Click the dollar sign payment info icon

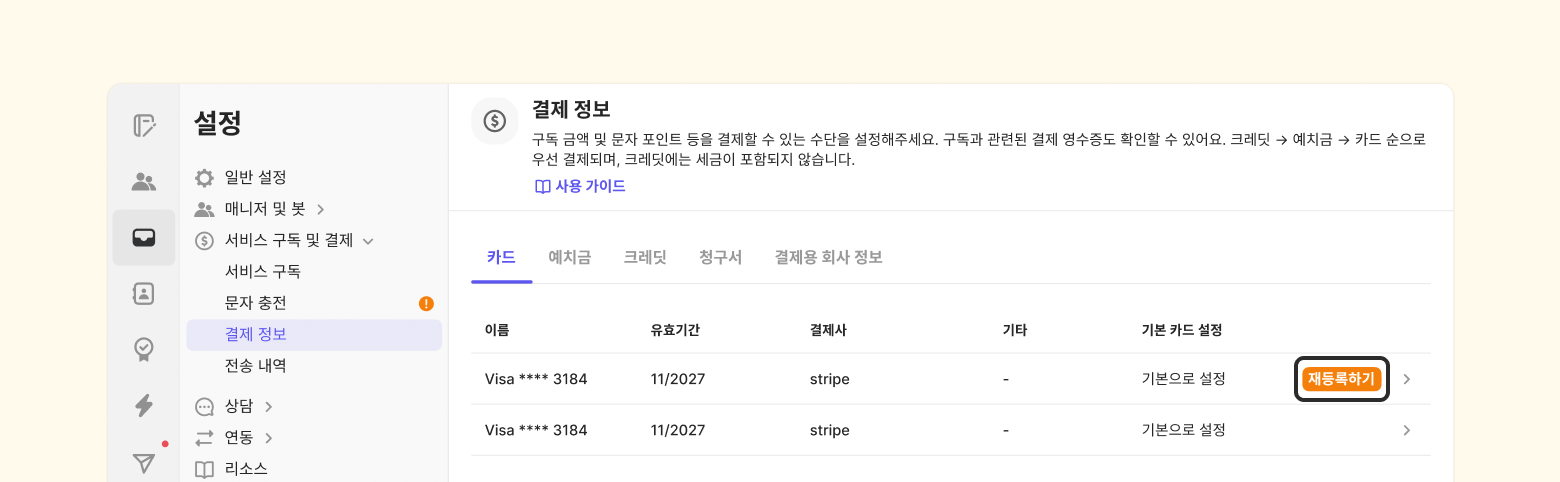pos(495,121)
